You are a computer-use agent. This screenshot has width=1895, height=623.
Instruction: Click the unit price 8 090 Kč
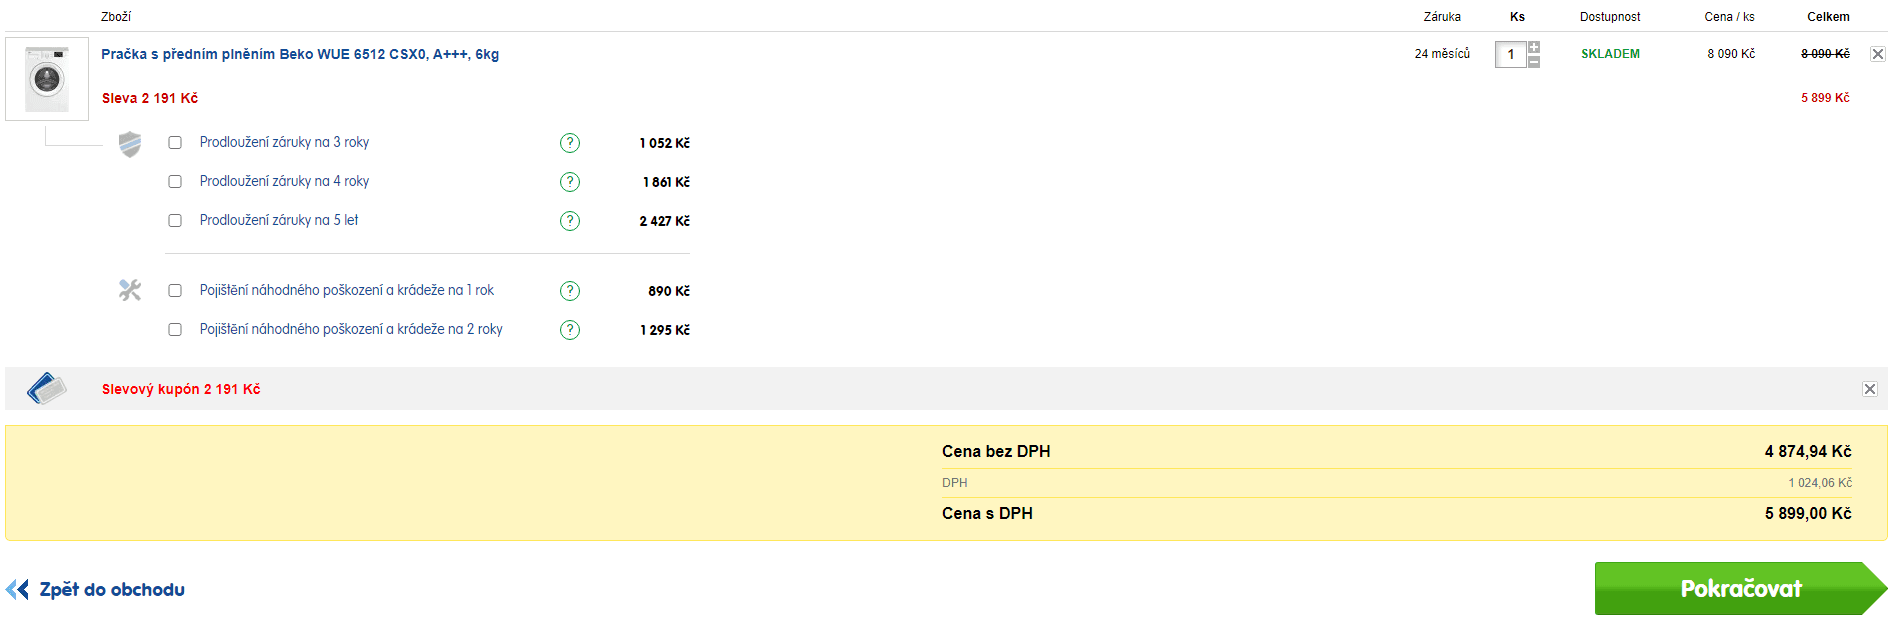[x=1731, y=54]
